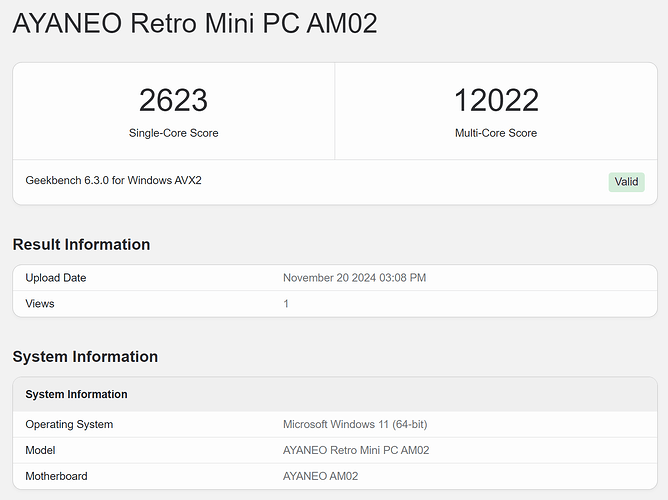Click the Single-Core Score label

(173, 133)
